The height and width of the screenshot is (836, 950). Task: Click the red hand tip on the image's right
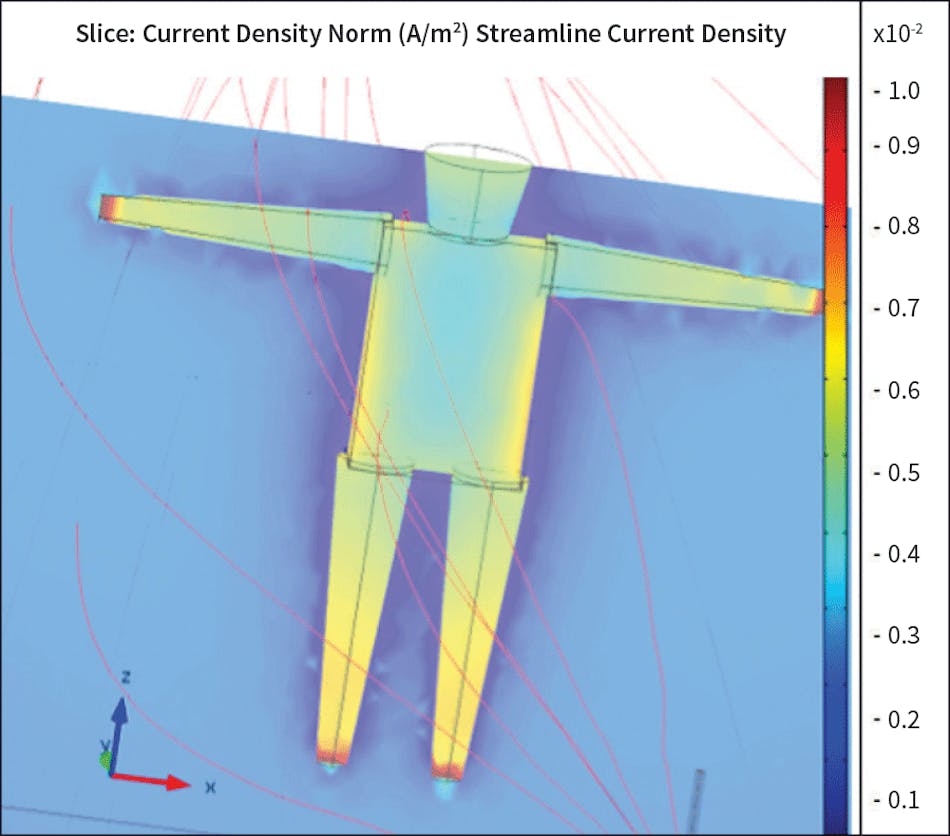click(816, 301)
